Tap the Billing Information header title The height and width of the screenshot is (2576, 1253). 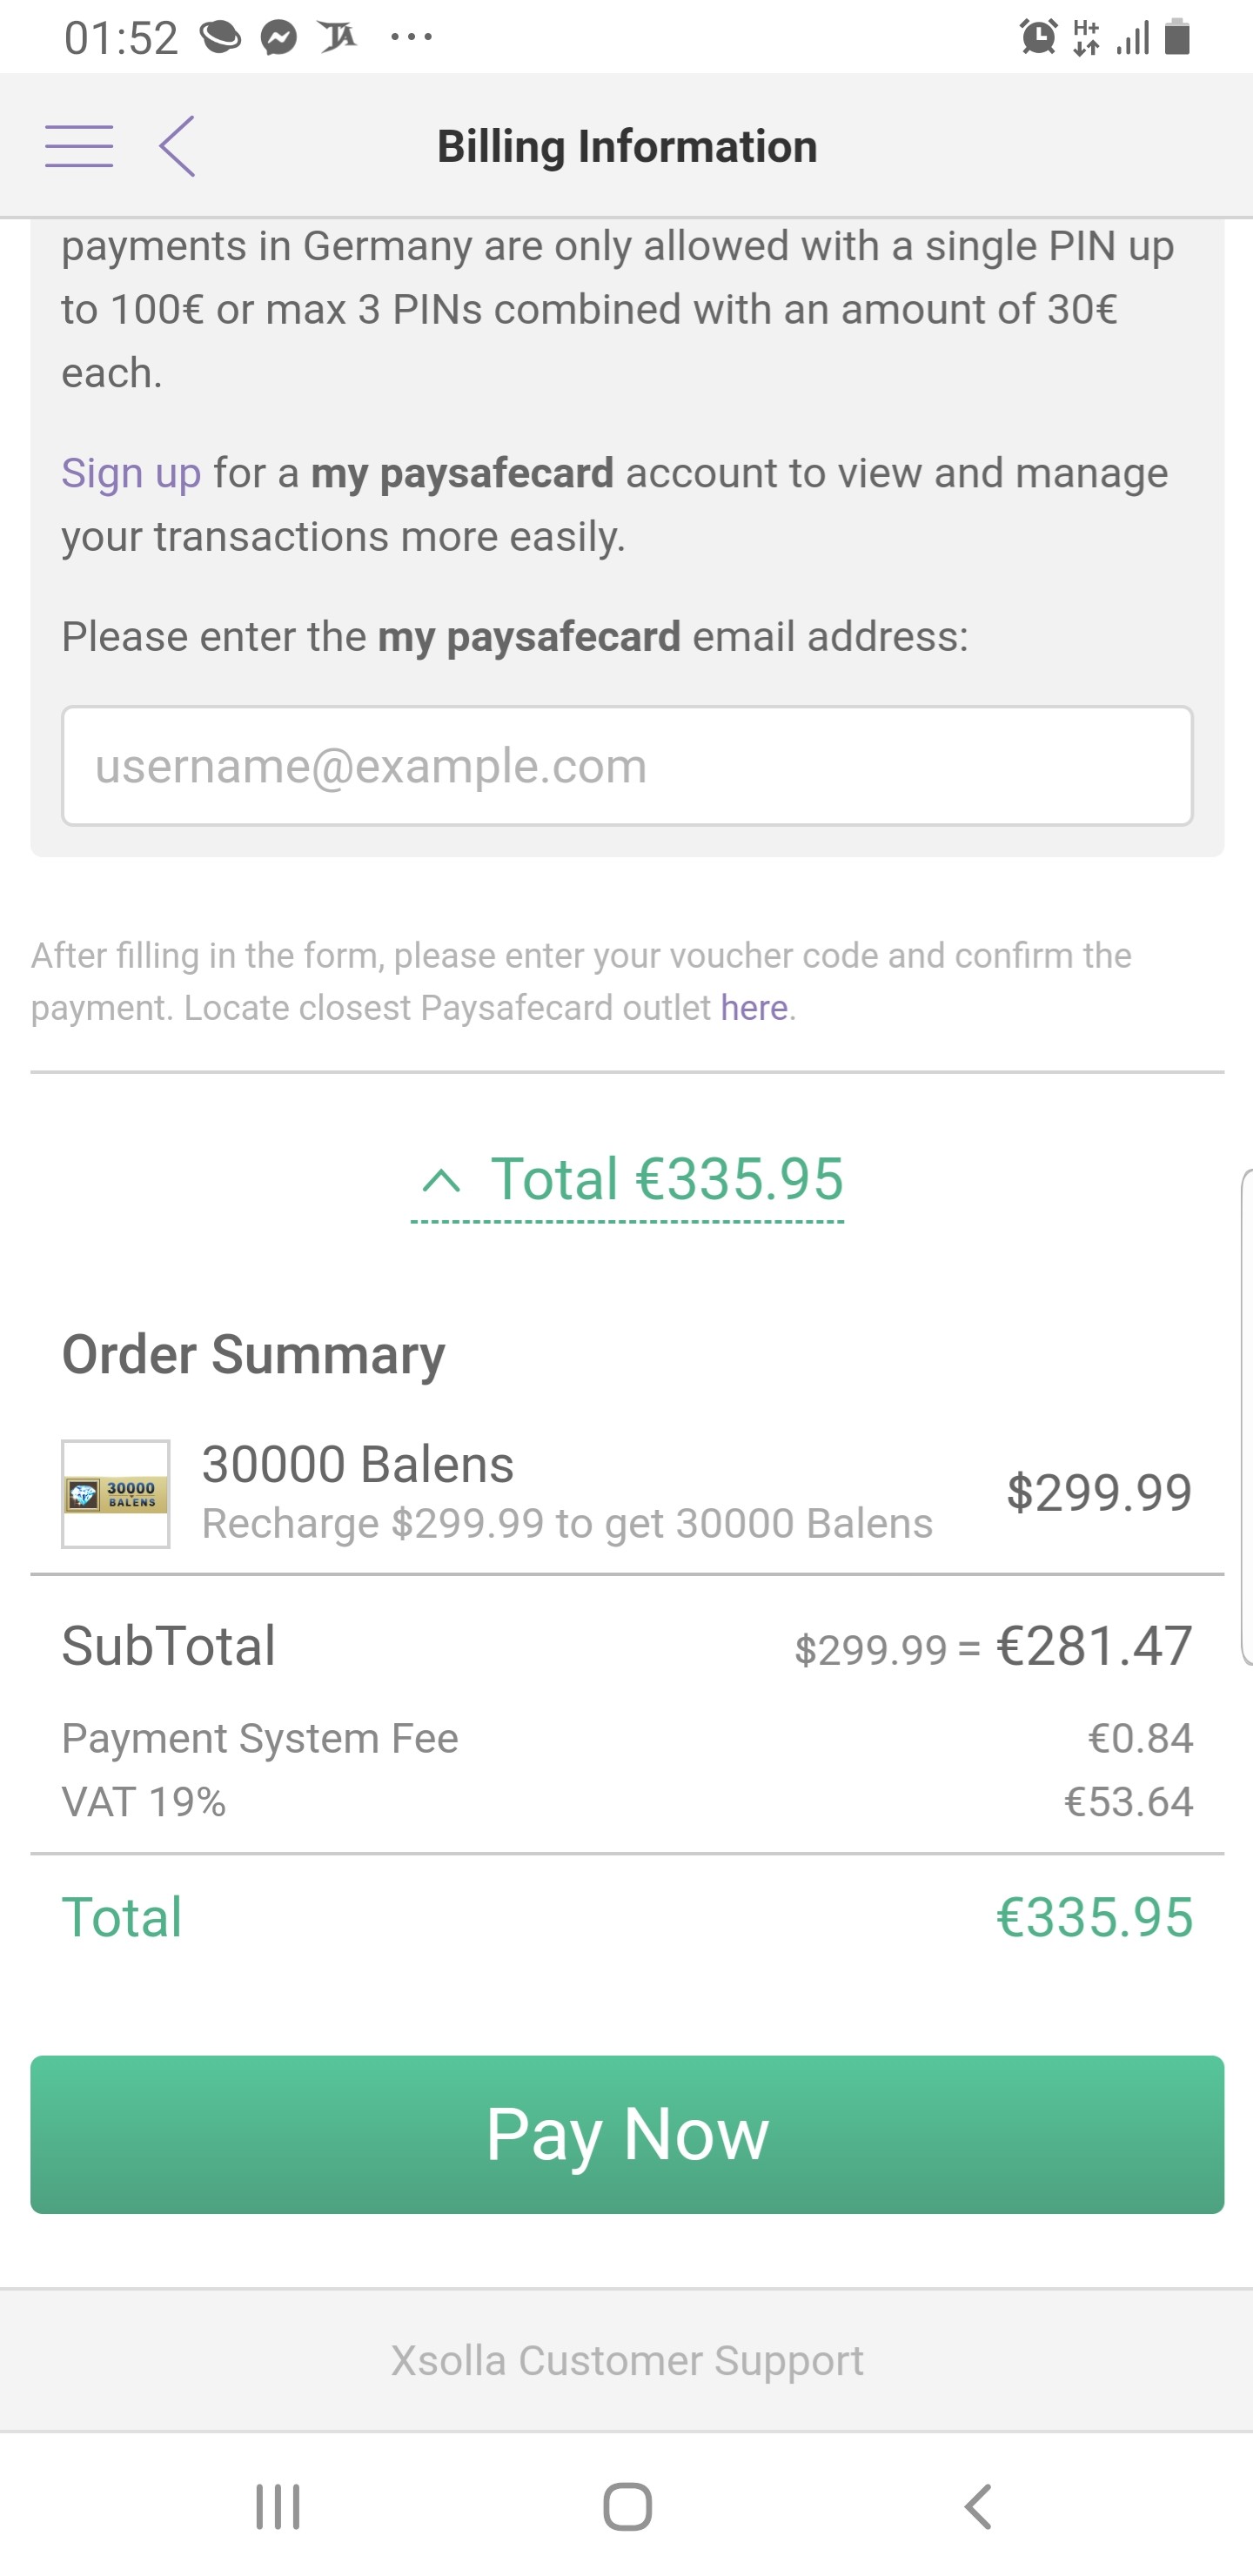tap(627, 146)
